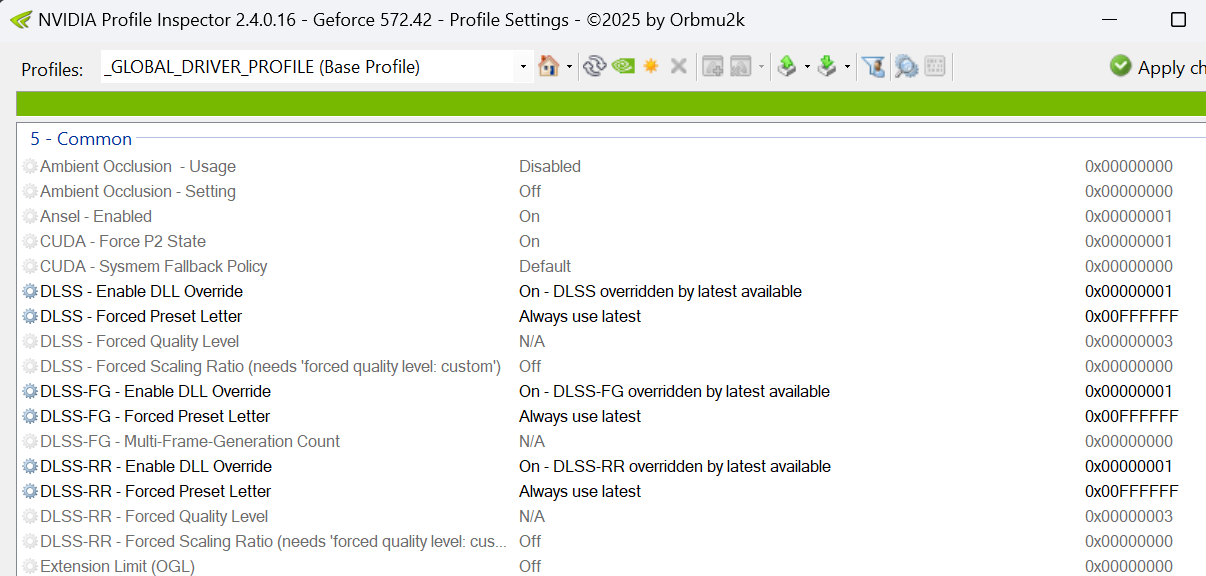The width and height of the screenshot is (1206, 576).
Task: Click the green NVIDIA restore defaults icon
Action: coord(623,66)
